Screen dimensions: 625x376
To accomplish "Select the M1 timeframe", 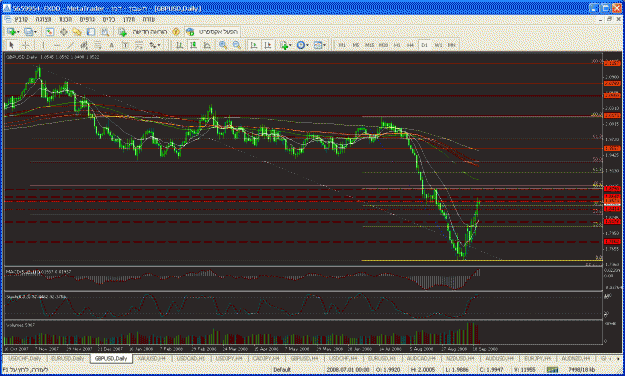I will click(342, 45).
